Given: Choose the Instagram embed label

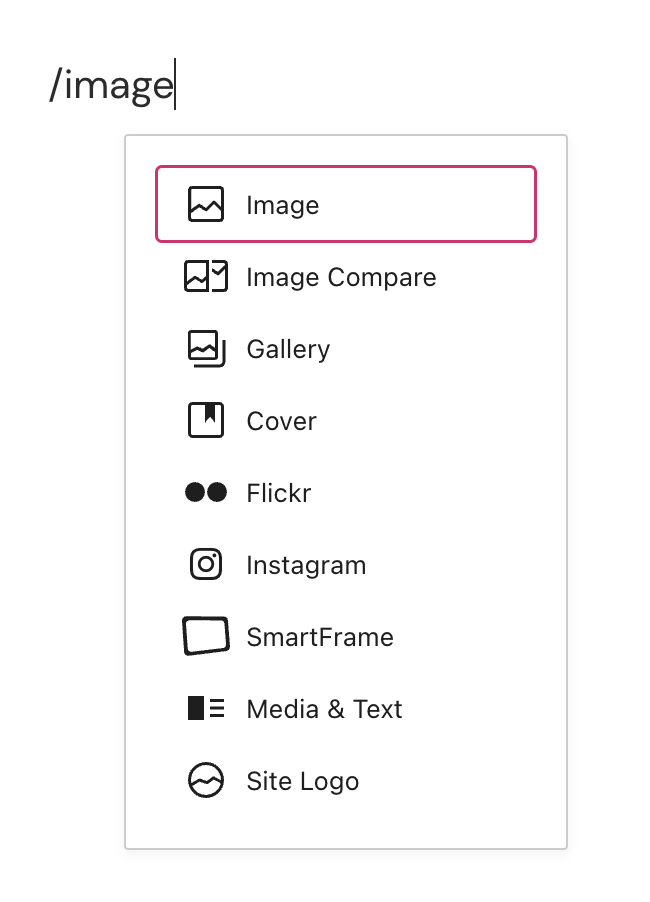Looking at the screenshot, I should click(306, 565).
